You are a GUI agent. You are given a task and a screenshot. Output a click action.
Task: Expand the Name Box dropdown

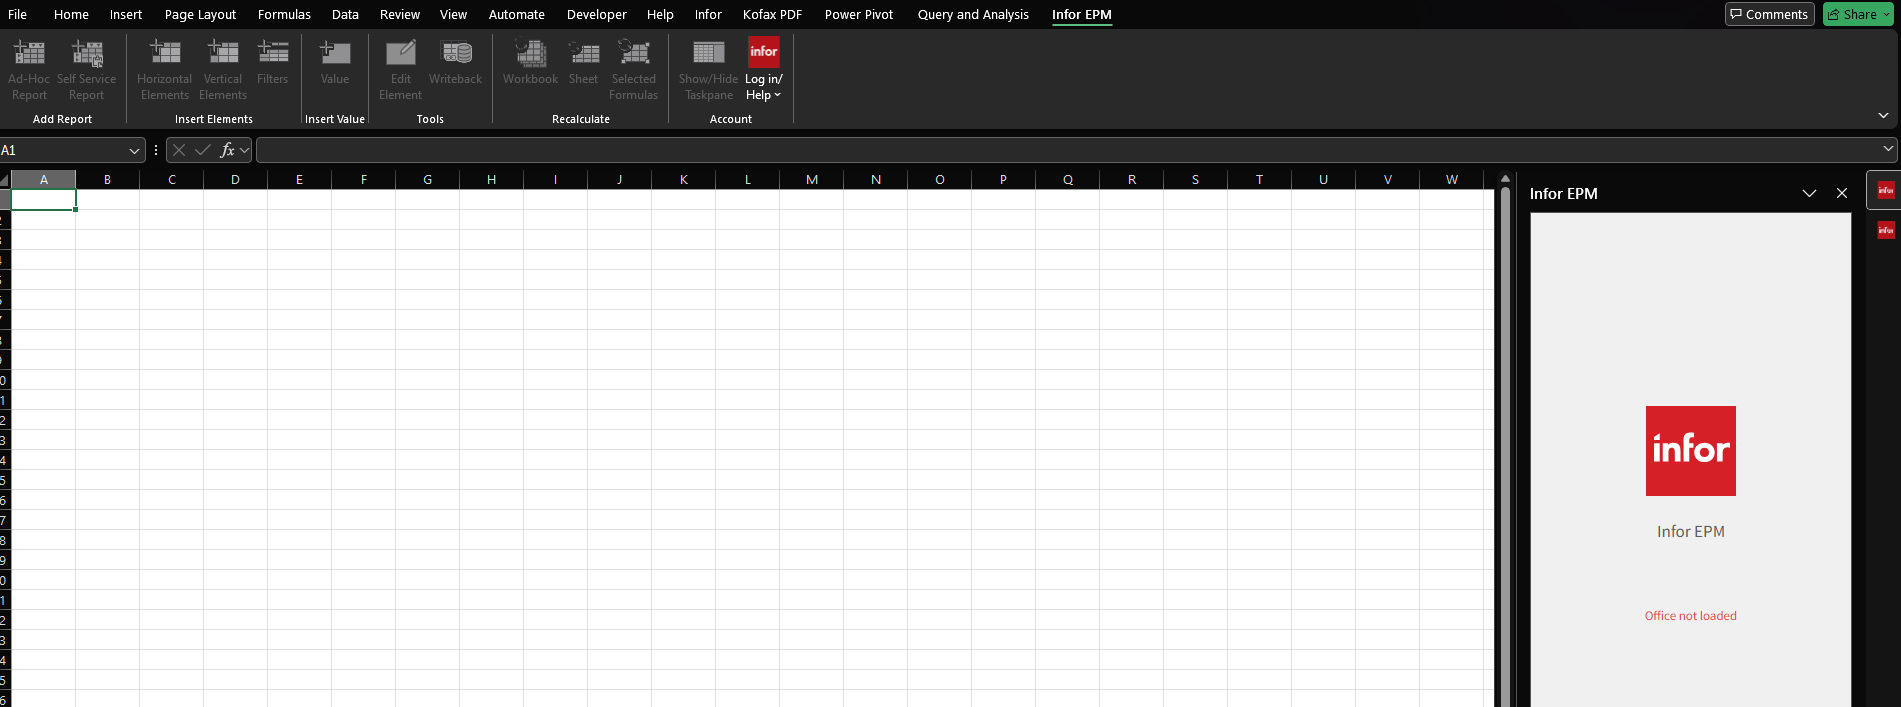[x=135, y=150]
